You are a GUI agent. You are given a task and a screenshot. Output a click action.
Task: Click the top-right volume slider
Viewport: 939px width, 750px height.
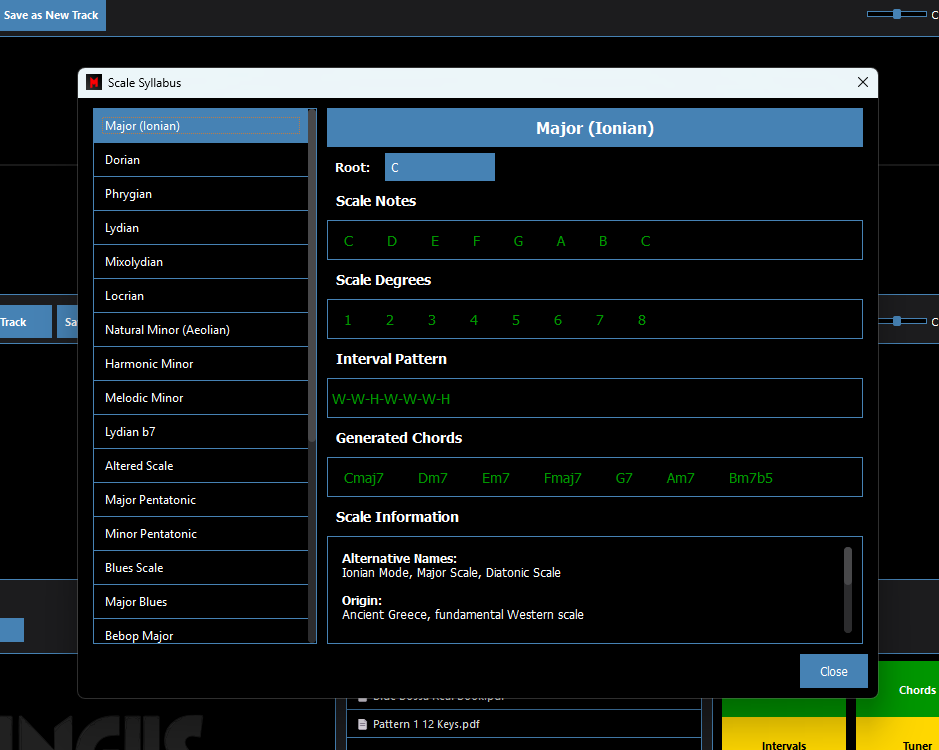pyautogui.click(x=896, y=14)
